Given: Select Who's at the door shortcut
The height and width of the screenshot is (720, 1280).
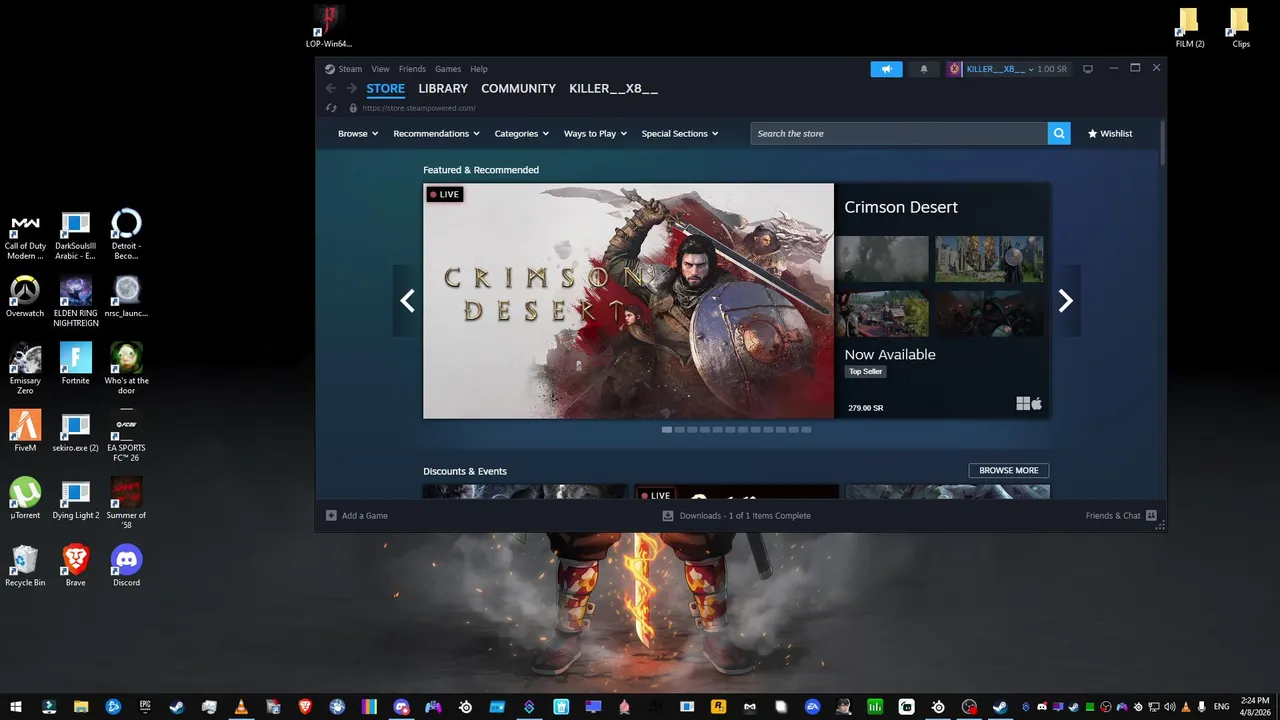Looking at the screenshot, I should click(126, 369).
